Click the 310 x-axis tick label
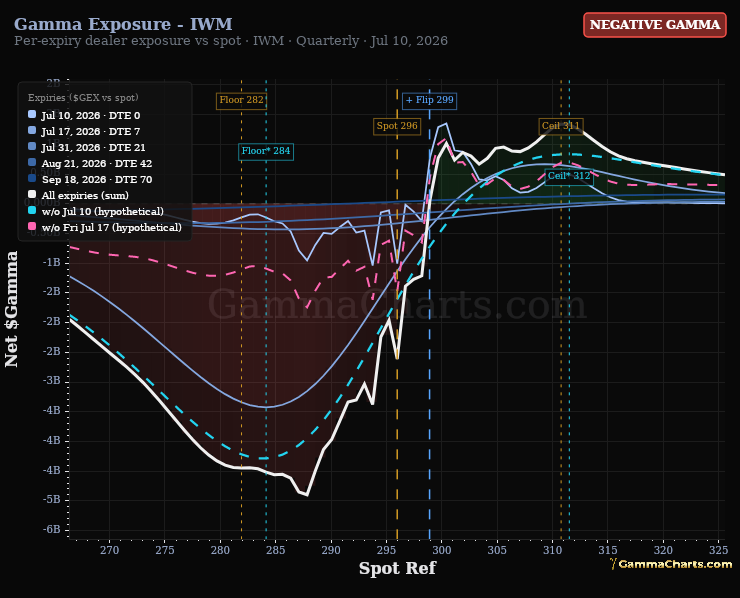This screenshot has height=598, width=740. (x=553, y=550)
